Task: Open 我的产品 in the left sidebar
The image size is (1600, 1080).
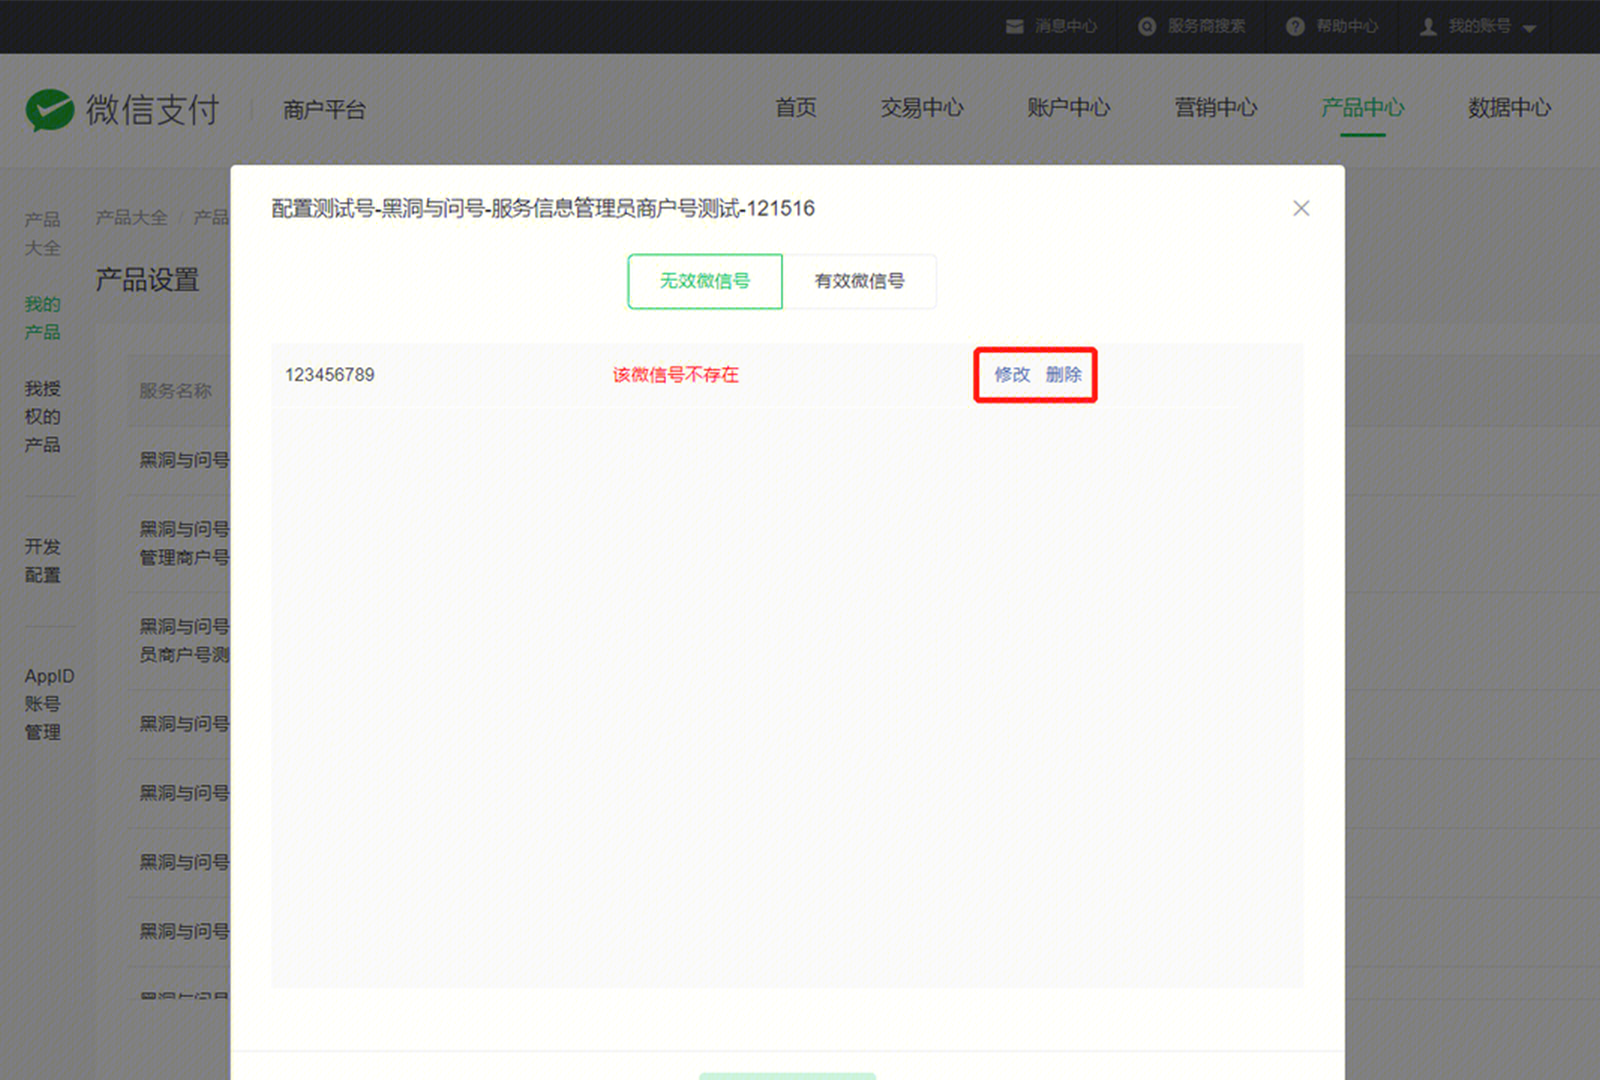Action: point(43,318)
